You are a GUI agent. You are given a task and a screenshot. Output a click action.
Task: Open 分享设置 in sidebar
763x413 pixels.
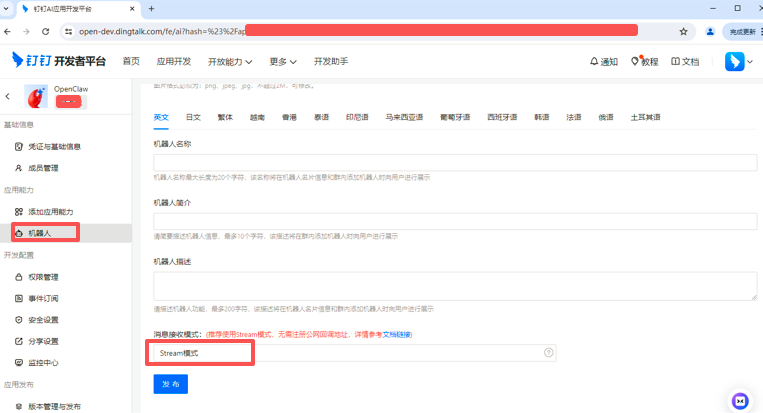coord(43,341)
